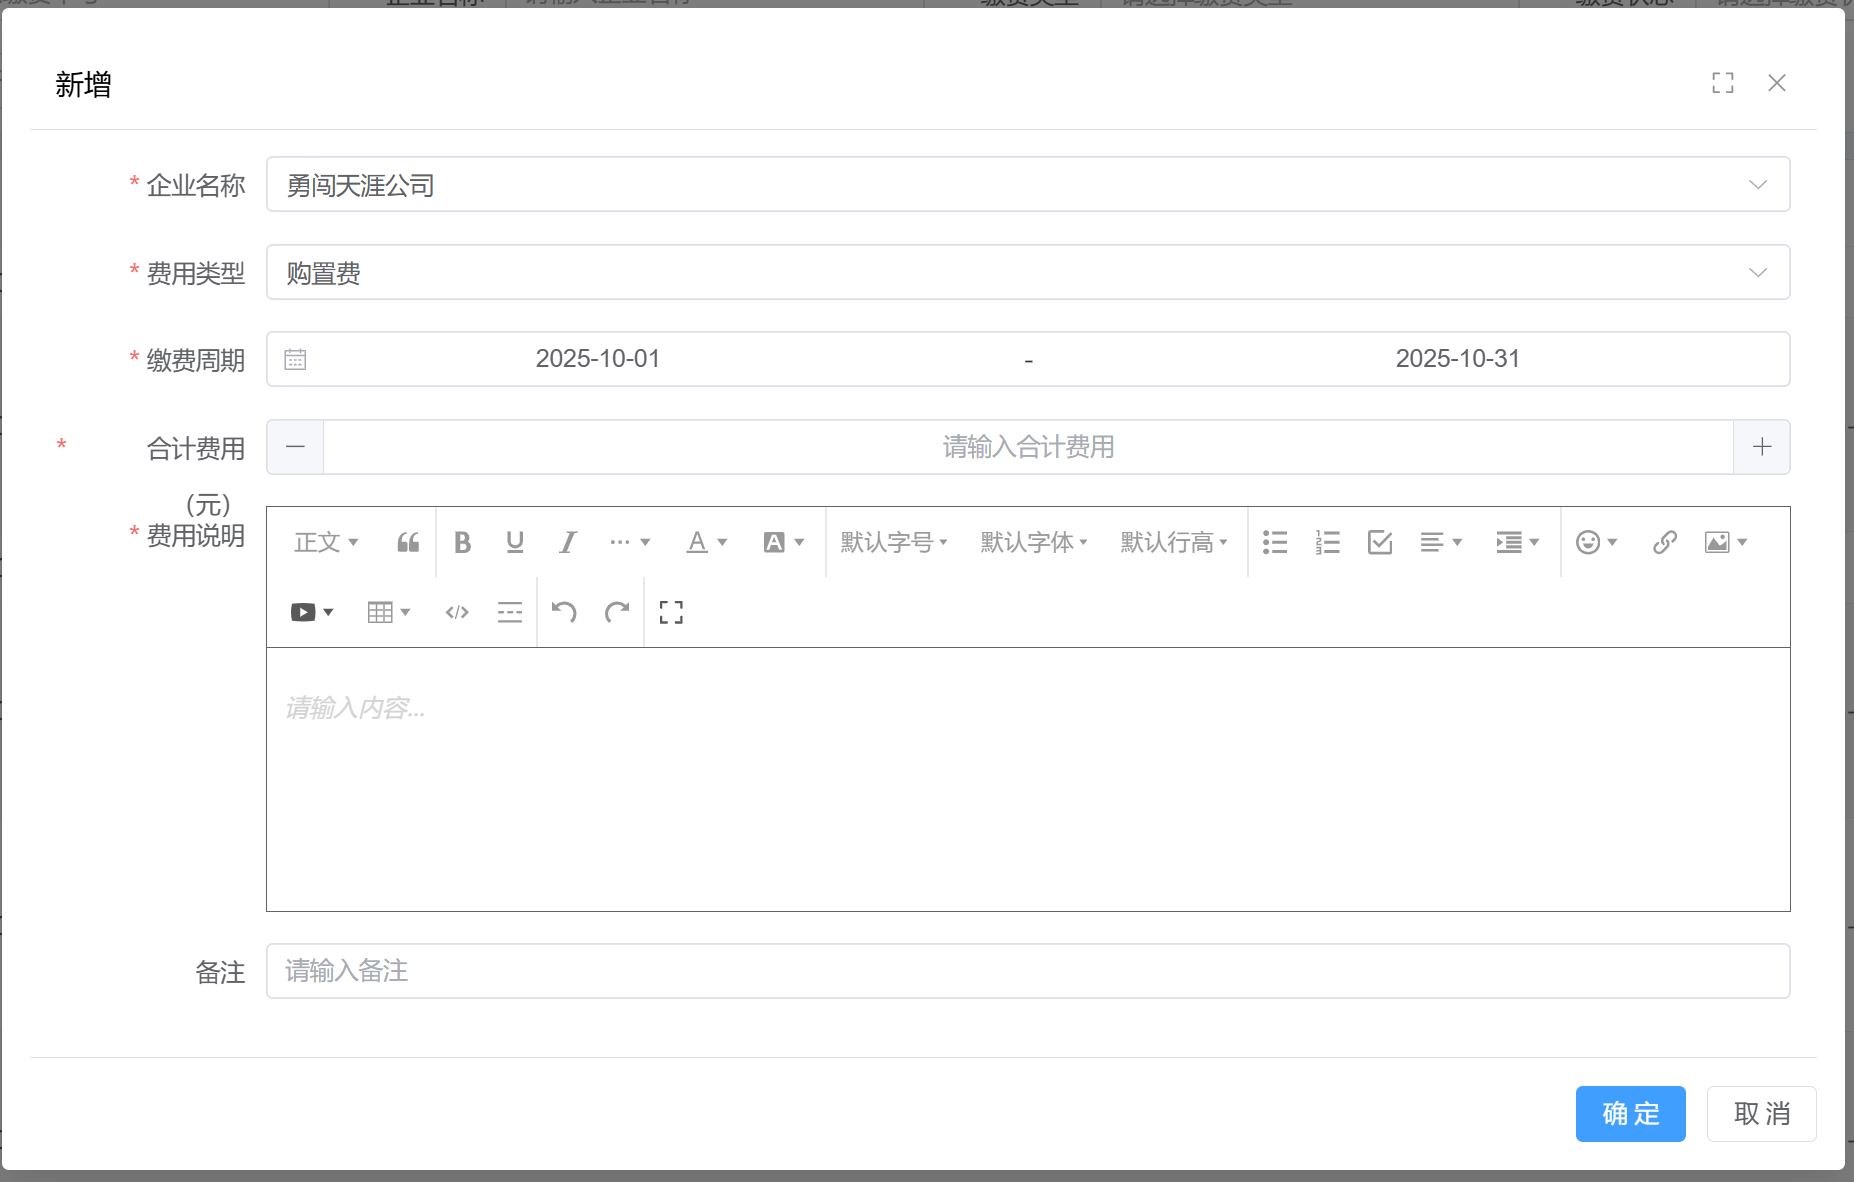This screenshot has height=1182, width=1854.
Task: Open the 默认字体 font family menu
Action: 1034,542
